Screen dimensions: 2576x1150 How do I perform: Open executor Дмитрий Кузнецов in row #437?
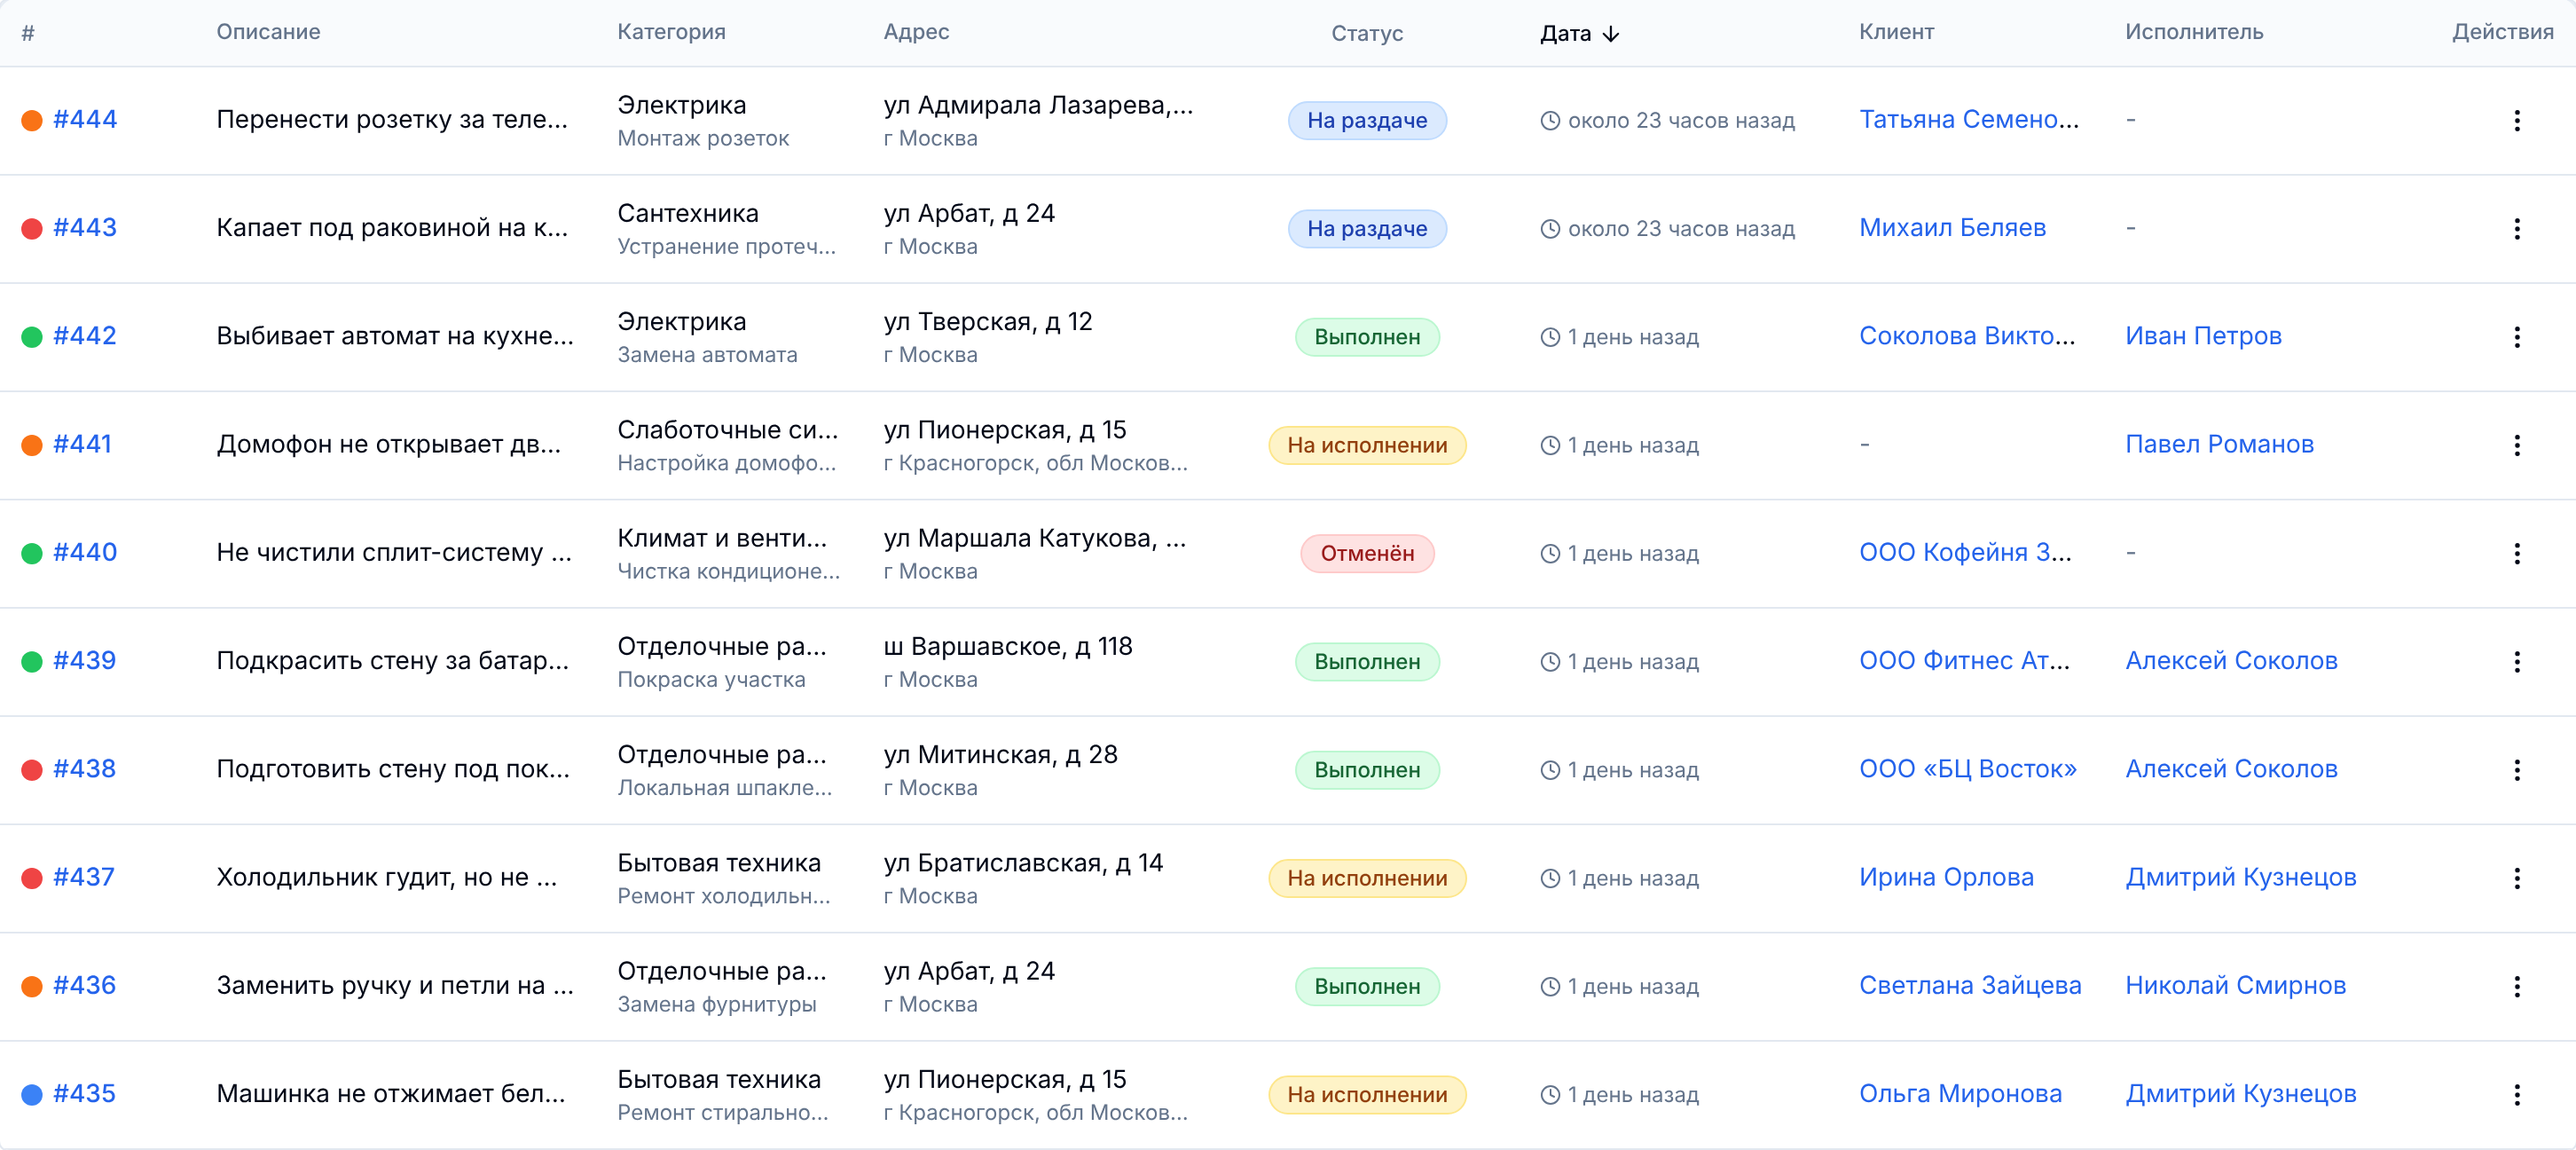point(2240,876)
